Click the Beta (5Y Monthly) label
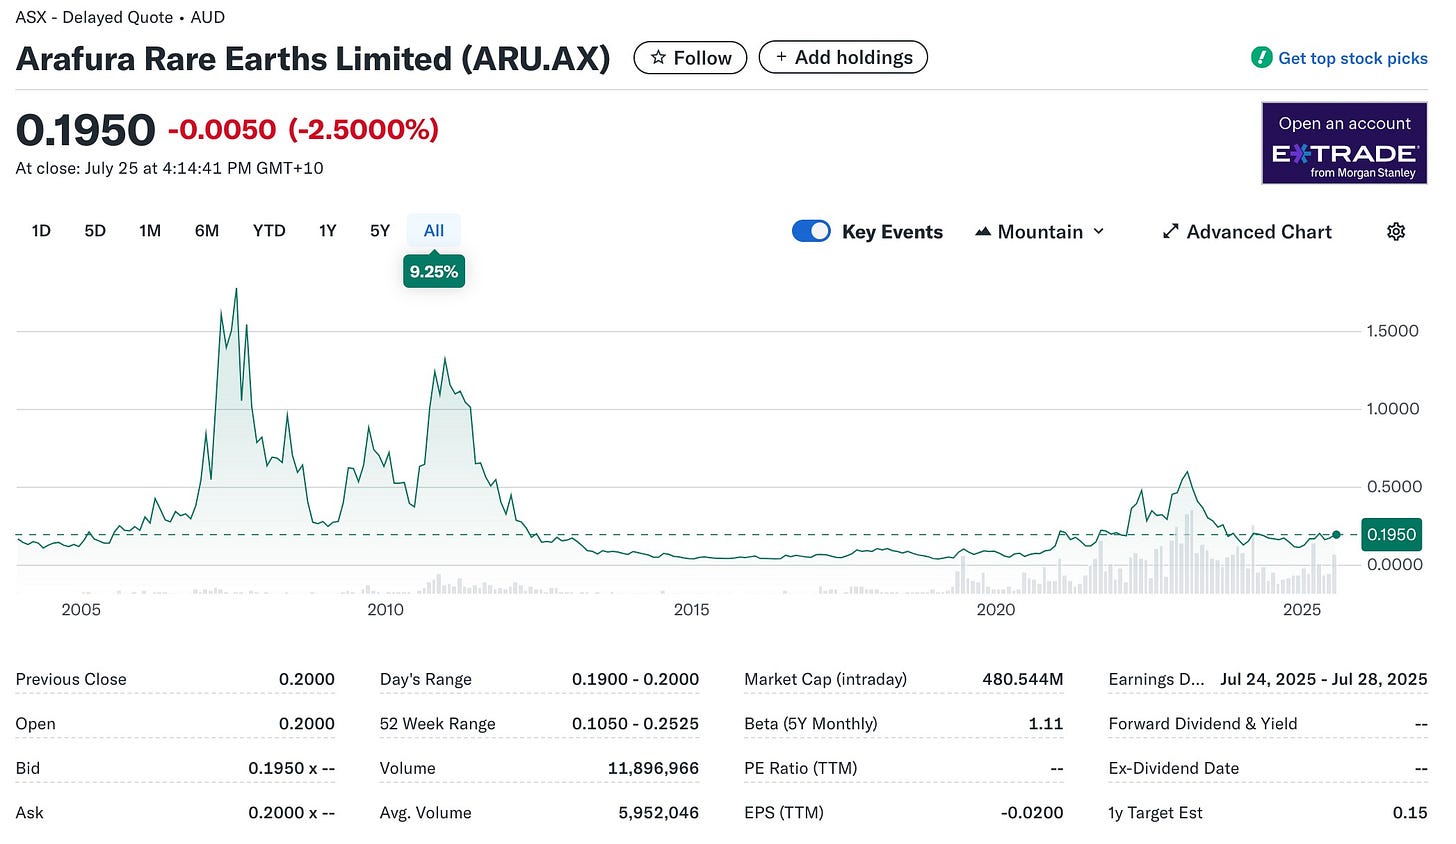Image resolution: width=1456 pixels, height=844 pixels. (x=811, y=724)
